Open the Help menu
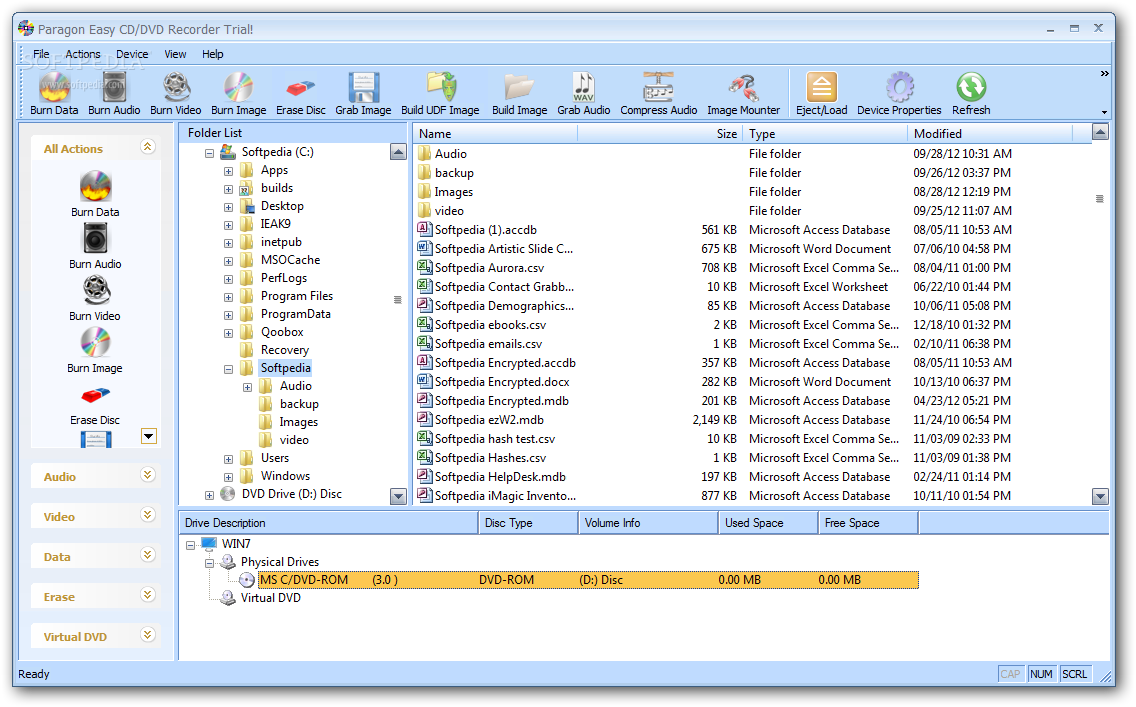This screenshot has height=707, width=1136. [212, 54]
